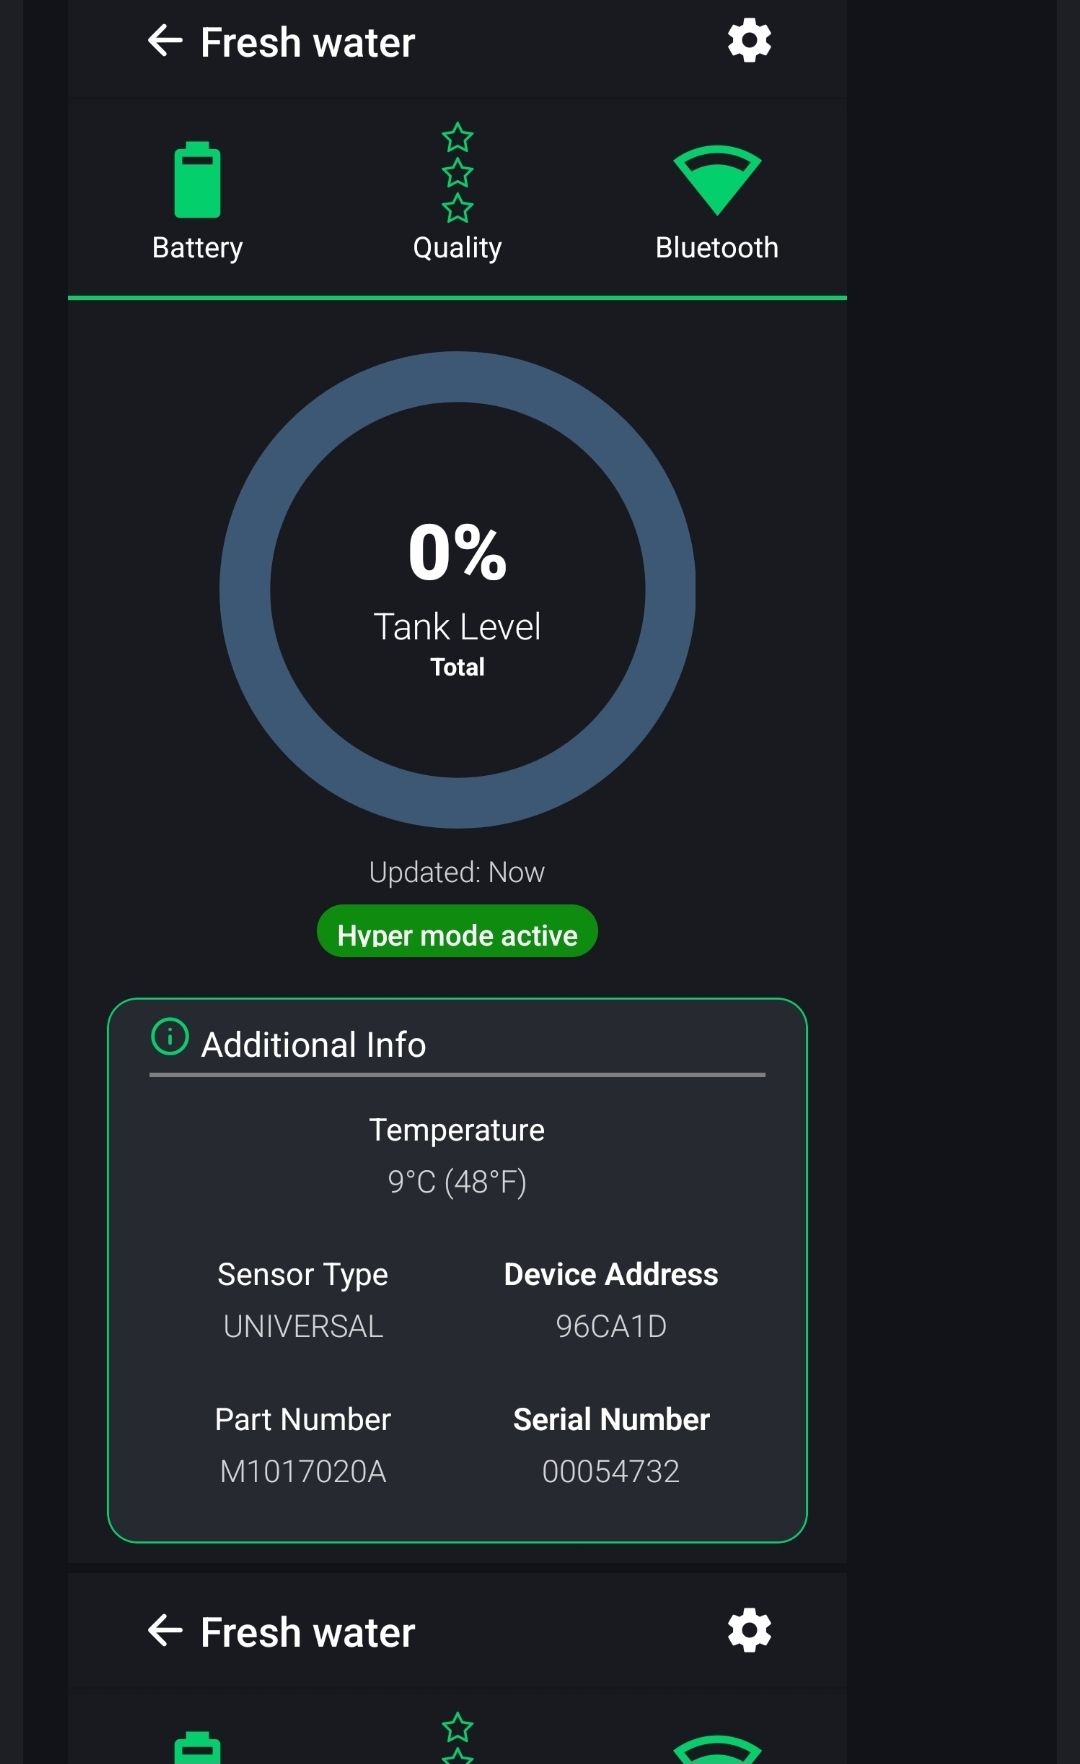Image resolution: width=1080 pixels, height=1764 pixels.
Task: Click the Device Address value 96CA1D
Action: [610, 1326]
